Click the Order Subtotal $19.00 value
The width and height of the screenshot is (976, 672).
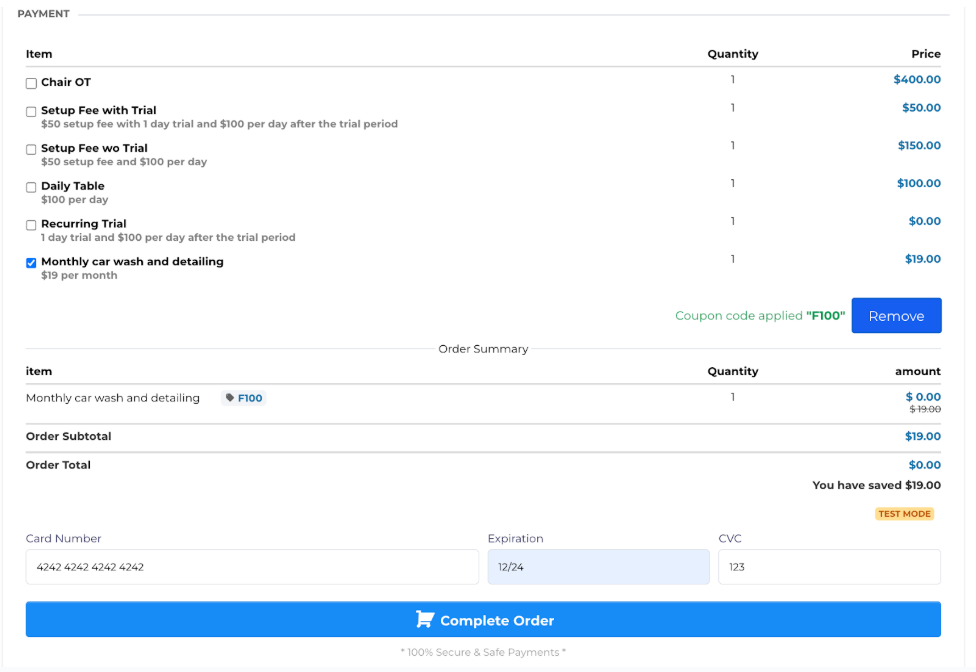click(923, 437)
